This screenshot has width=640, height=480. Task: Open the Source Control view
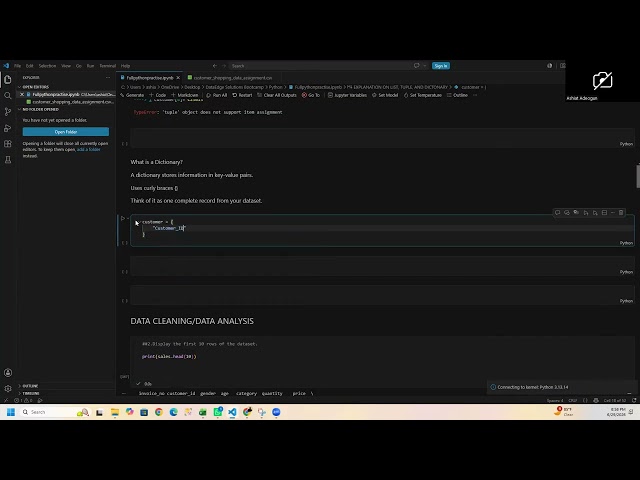pos(8,111)
